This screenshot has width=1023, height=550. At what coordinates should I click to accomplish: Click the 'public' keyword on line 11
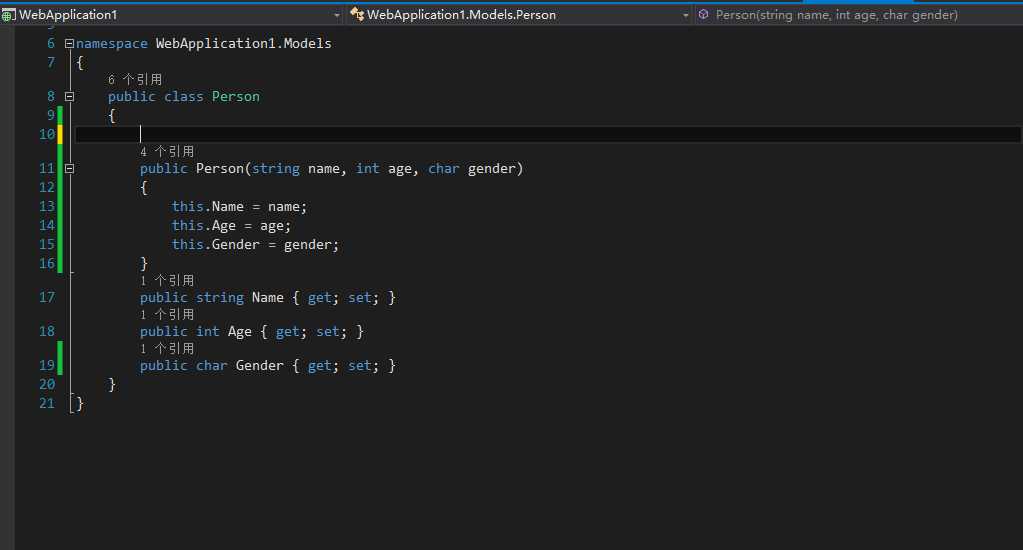164,168
